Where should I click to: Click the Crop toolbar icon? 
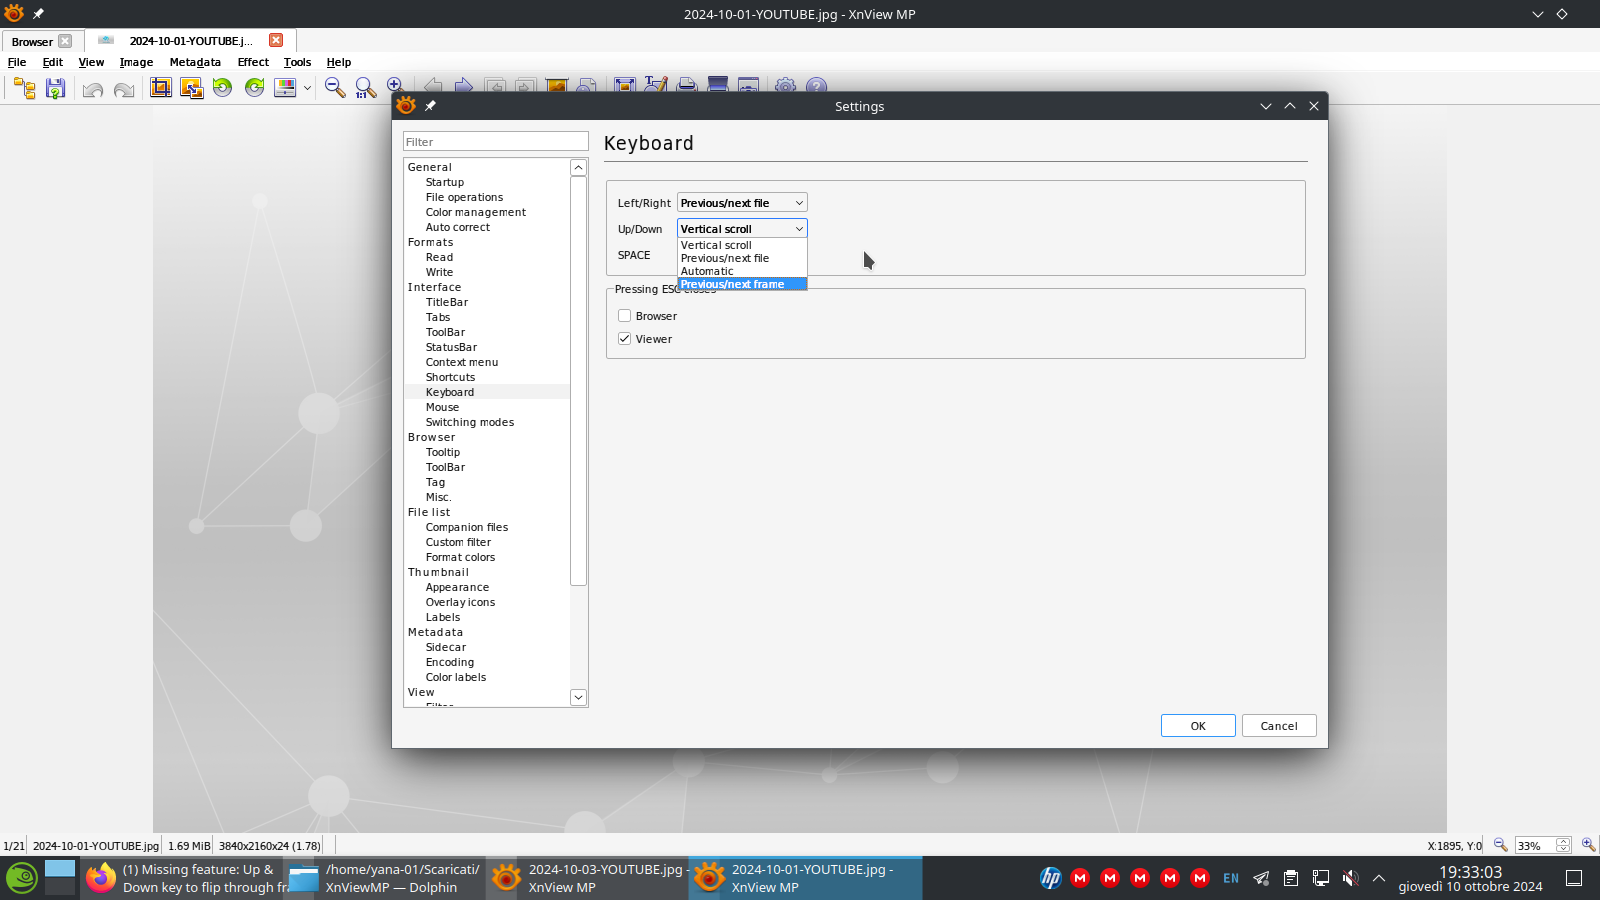tap(160, 88)
